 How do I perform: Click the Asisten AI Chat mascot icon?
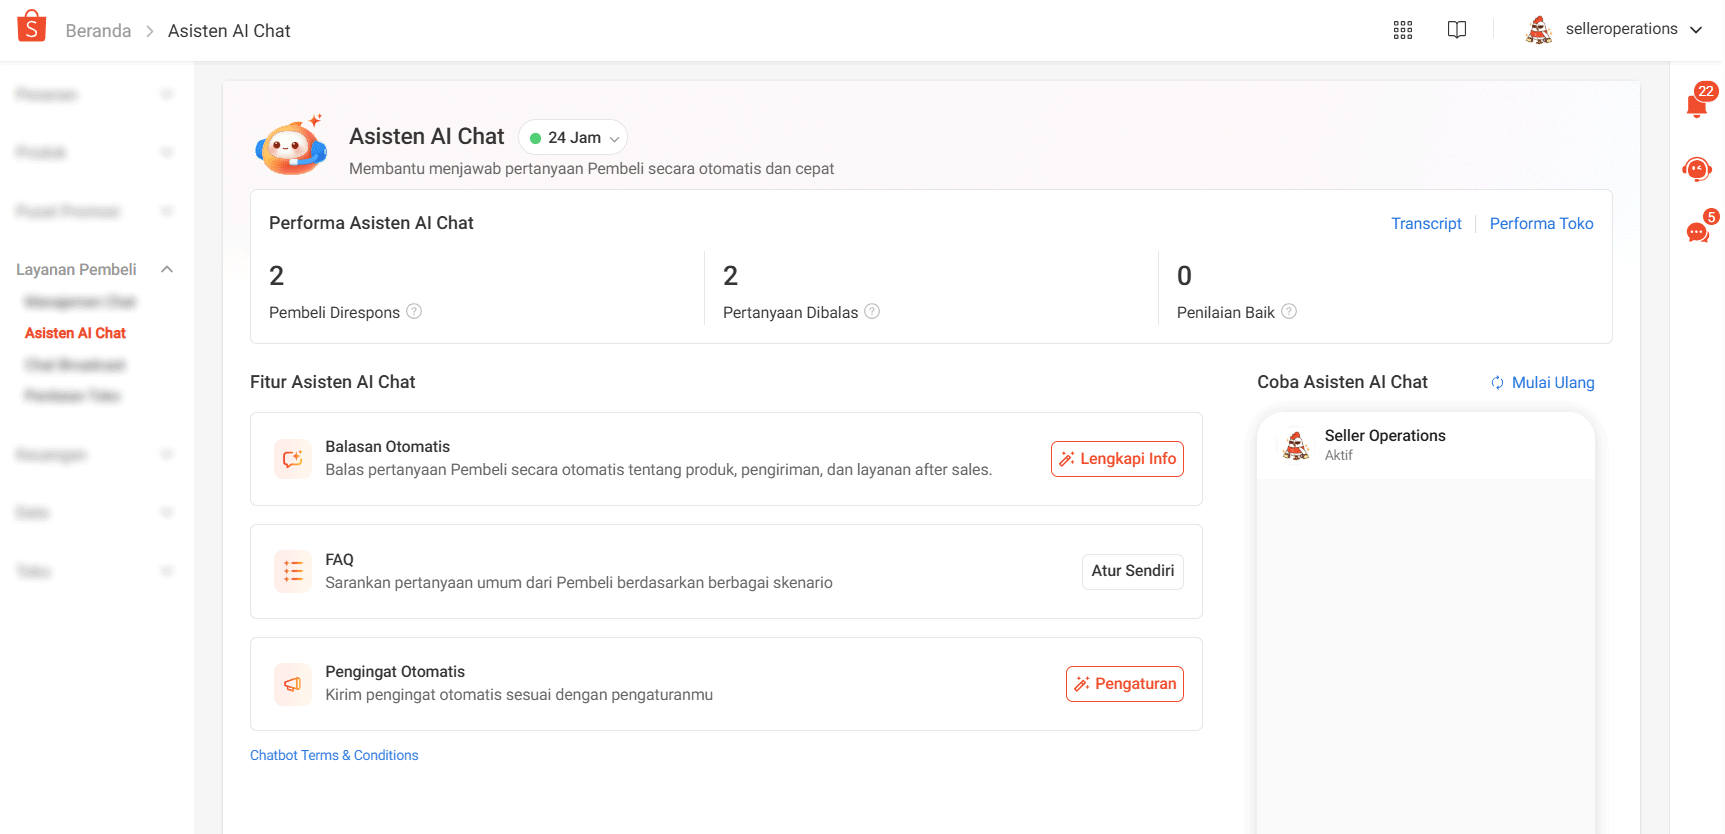click(x=291, y=147)
